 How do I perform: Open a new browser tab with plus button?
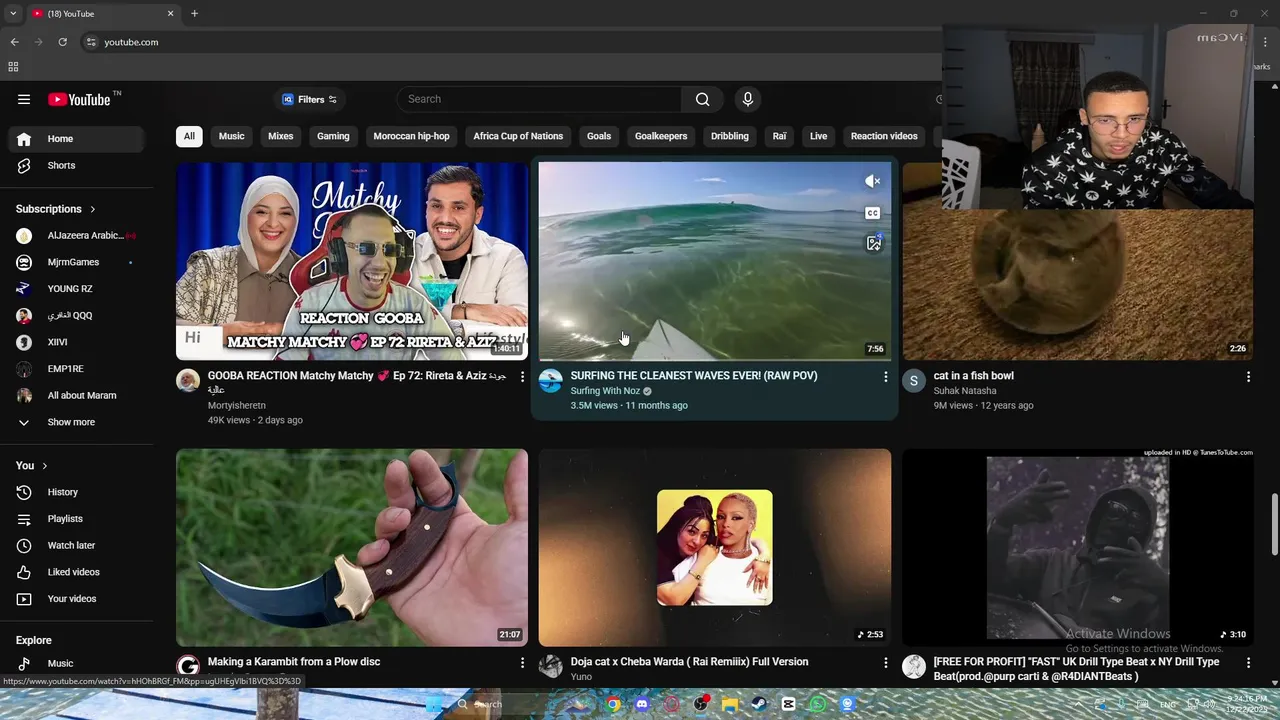[194, 14]
